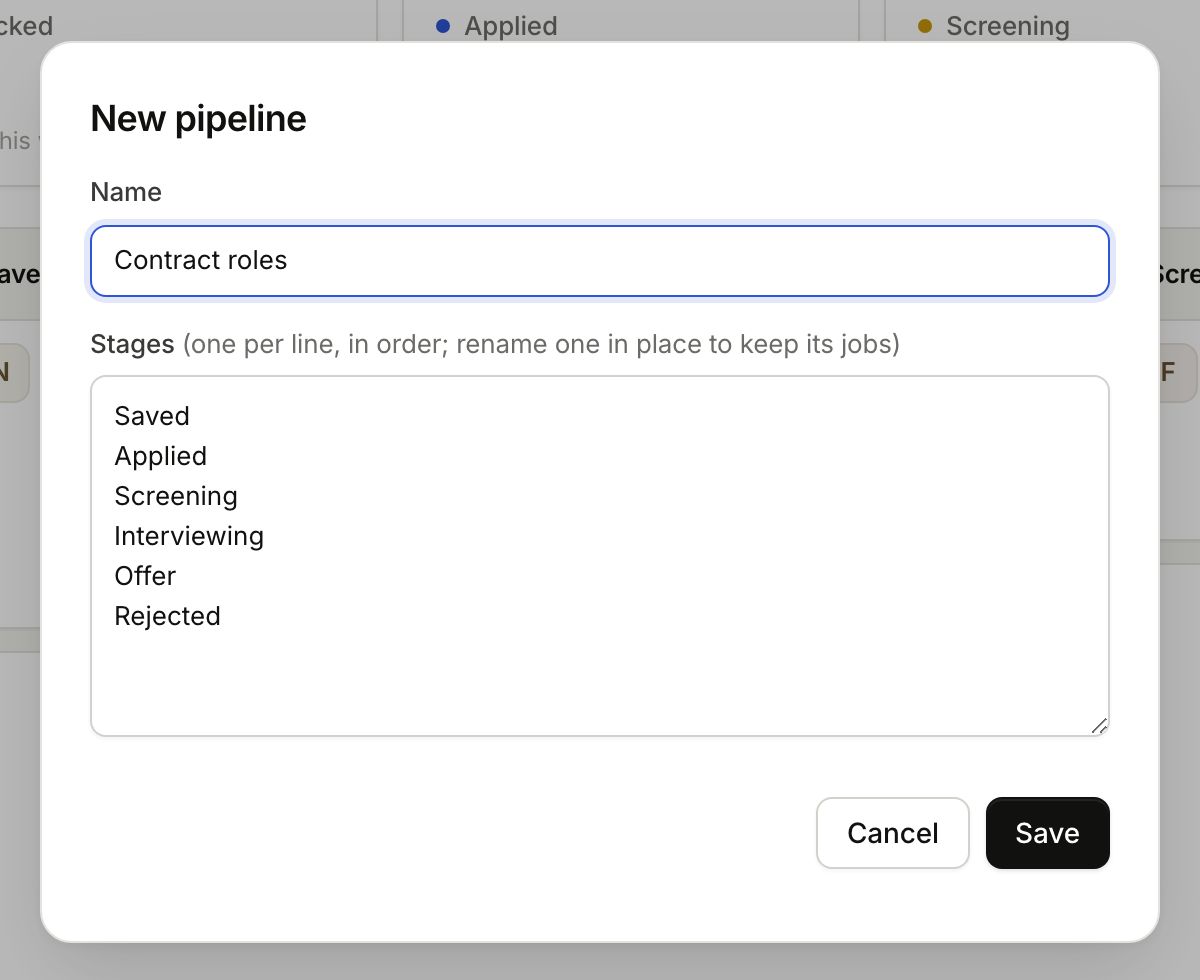Image resolution: width=1200 pixels, height=980 pixels.
Task: Place cursor on the Applied stage line
Action: (160, 456)
